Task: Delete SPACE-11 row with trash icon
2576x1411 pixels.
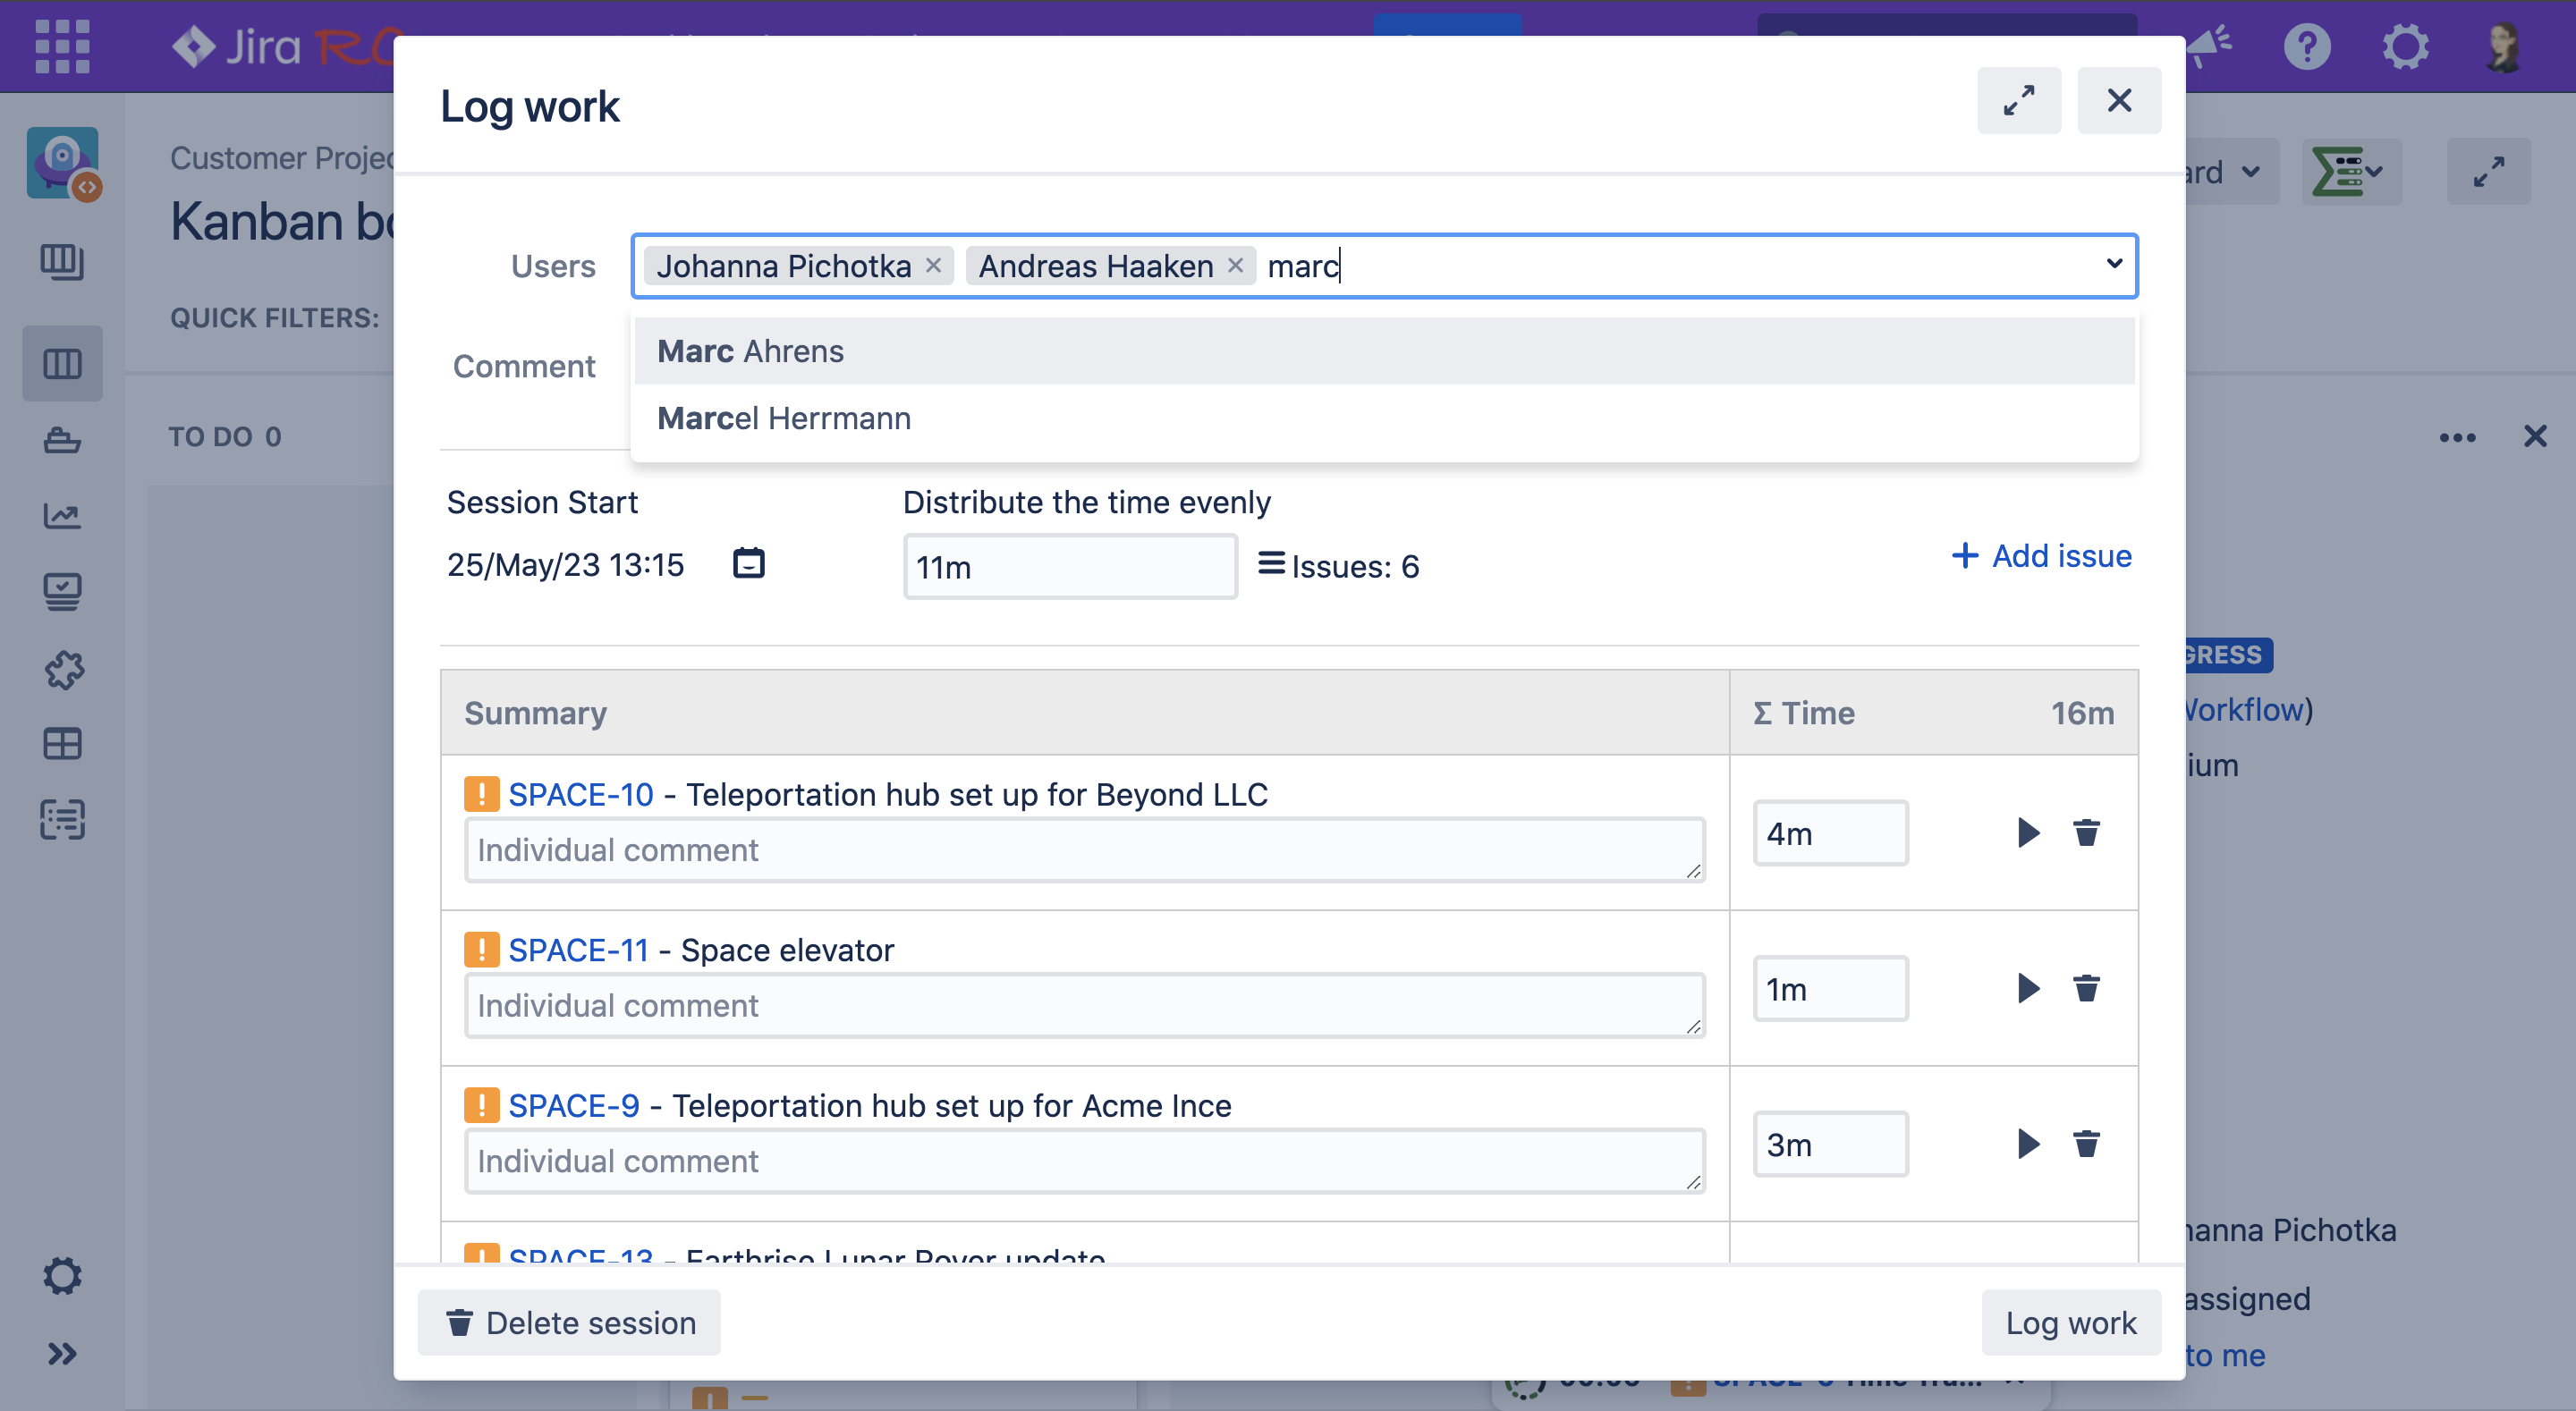Action: [2086, 988]
